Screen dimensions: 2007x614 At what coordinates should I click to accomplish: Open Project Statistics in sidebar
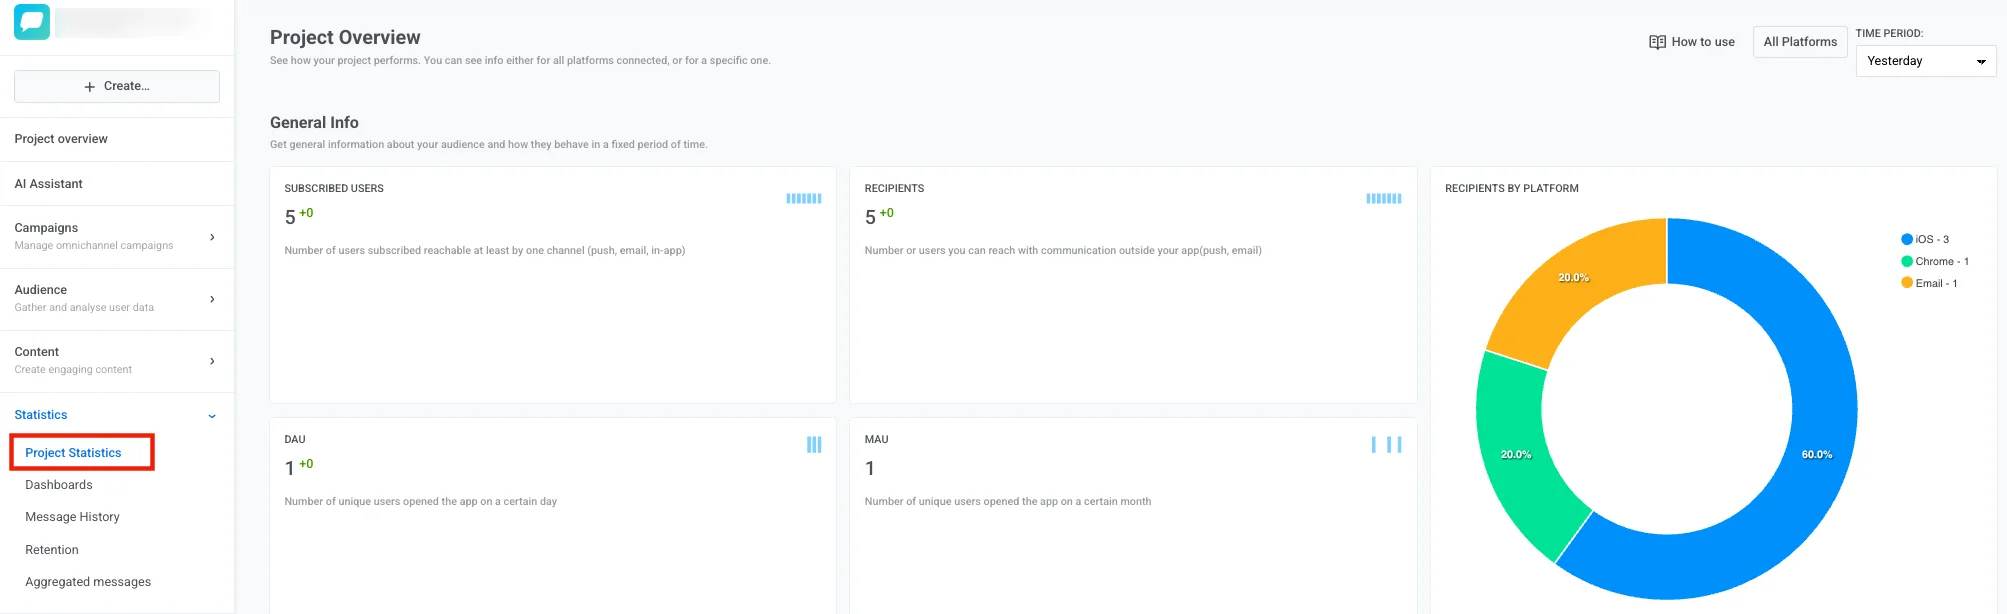tap(73, 453)
